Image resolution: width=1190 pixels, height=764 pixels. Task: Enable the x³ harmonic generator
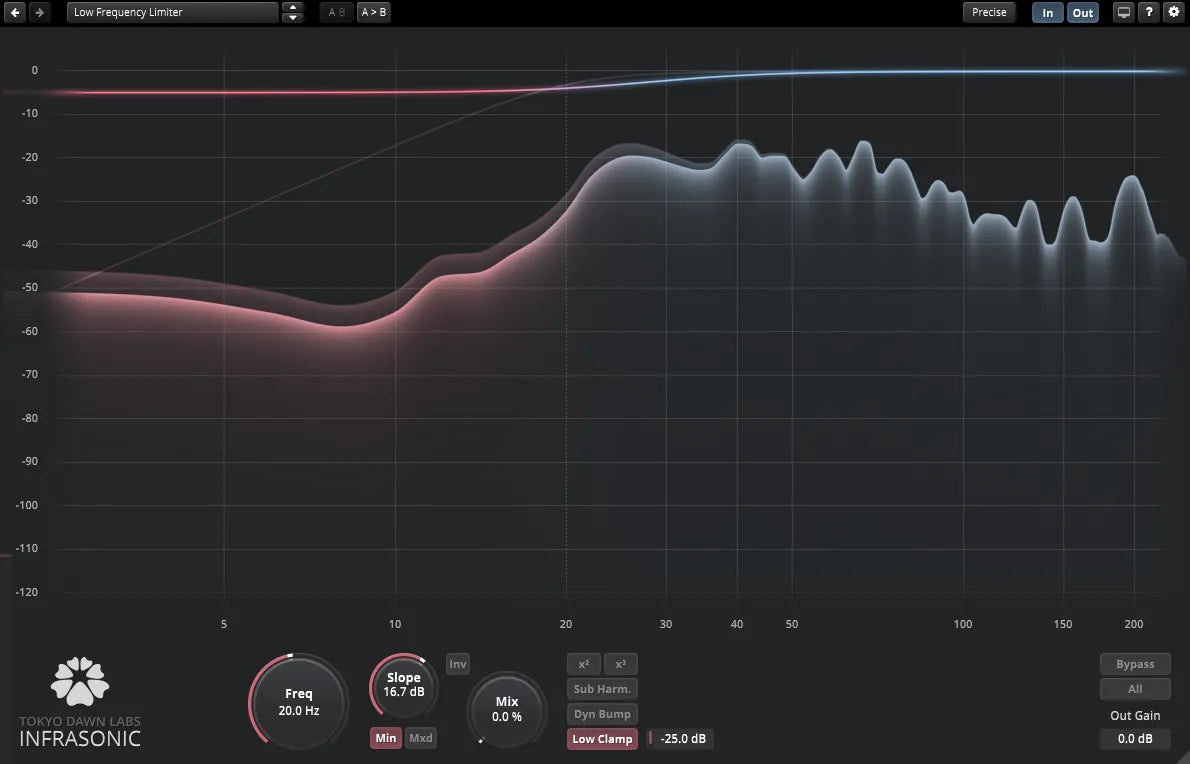[x=621, y=663]
